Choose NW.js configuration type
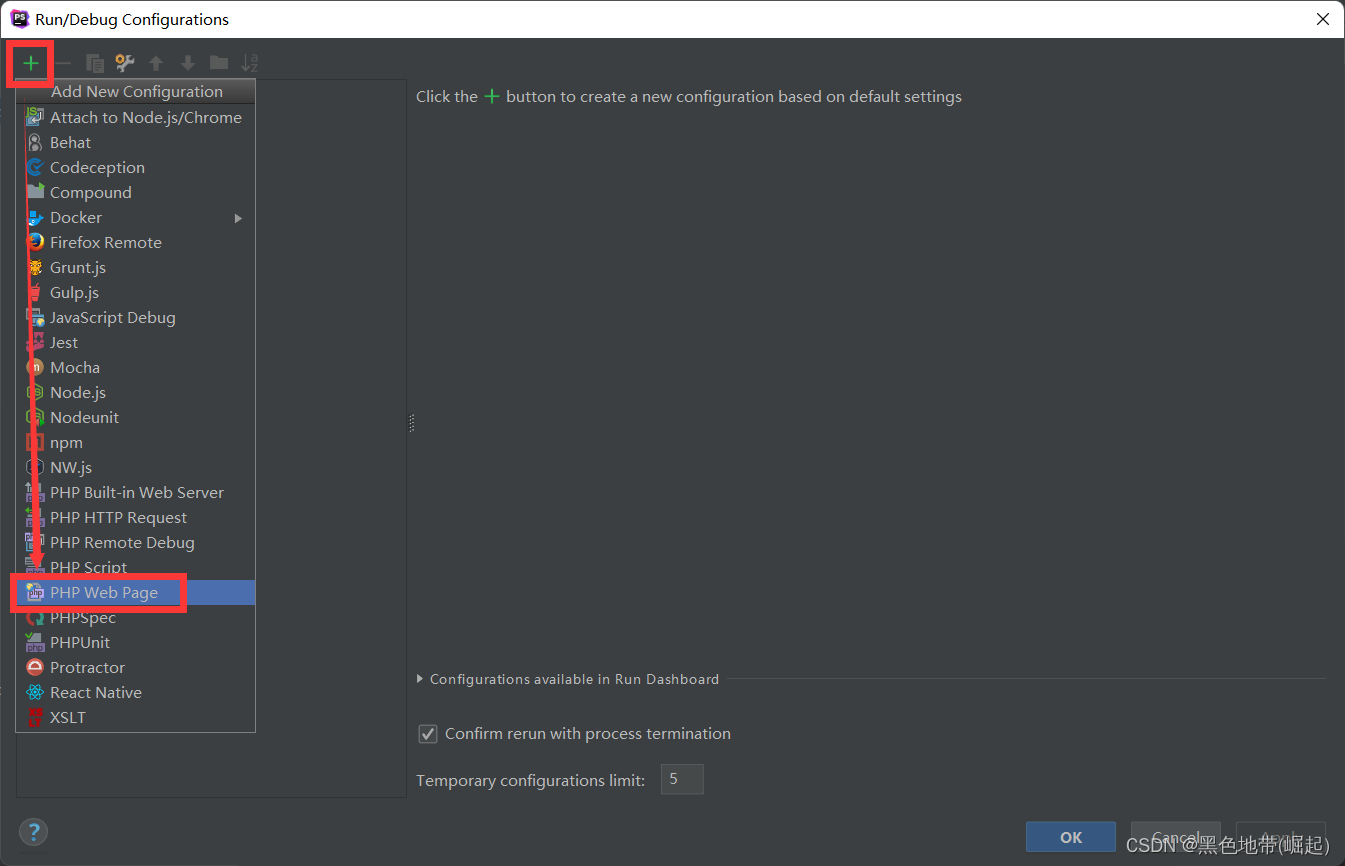The width and height of the screenshot is (1345, 866). pos(136,467)
